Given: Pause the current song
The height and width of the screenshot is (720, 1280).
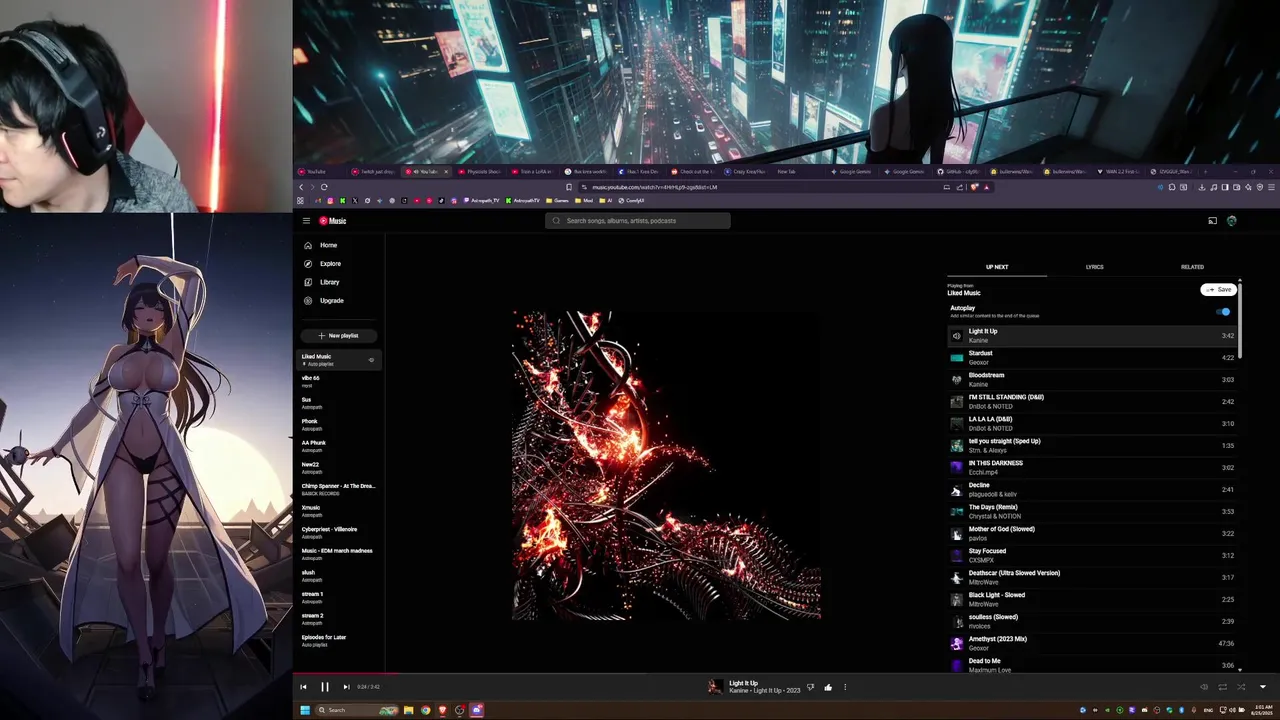Looking at the screenshot, I should click(x=324, y=687).
